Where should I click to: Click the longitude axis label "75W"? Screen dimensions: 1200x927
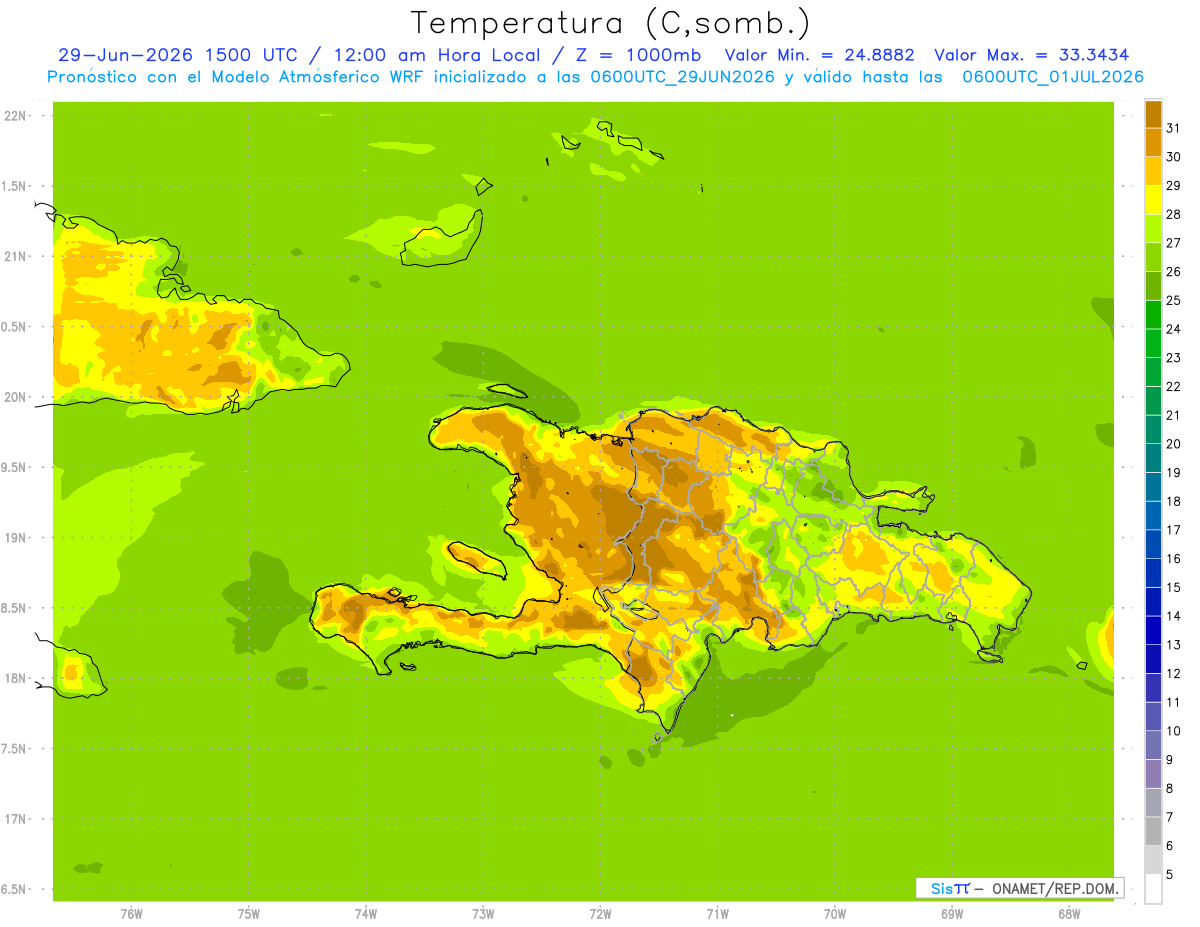[x=249, y=913]
